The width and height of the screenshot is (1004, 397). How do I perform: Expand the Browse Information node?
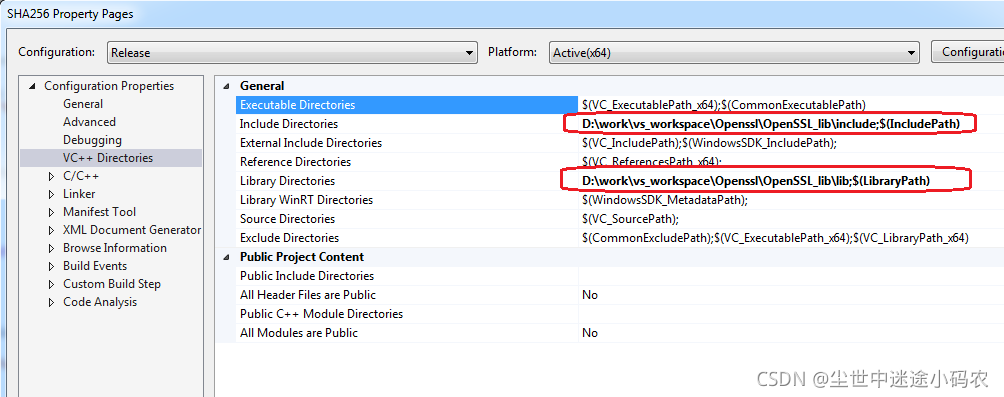(x=52, y=248)
